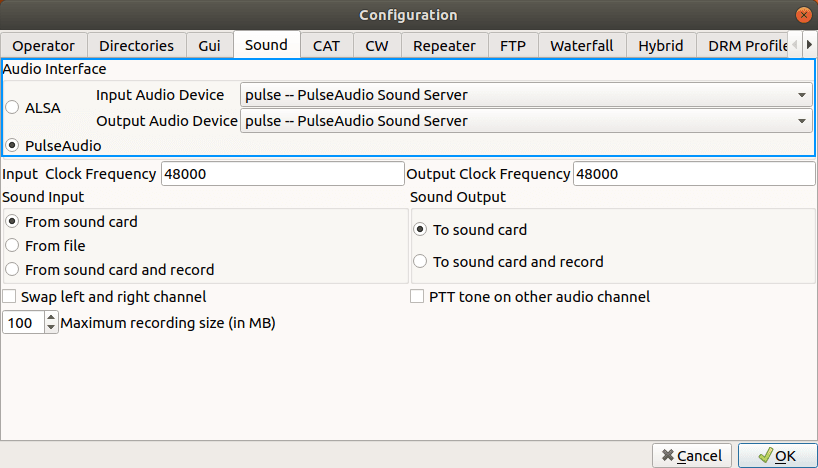Confirm settings with the OK button
818x468 pixels.
coord(778,456)
